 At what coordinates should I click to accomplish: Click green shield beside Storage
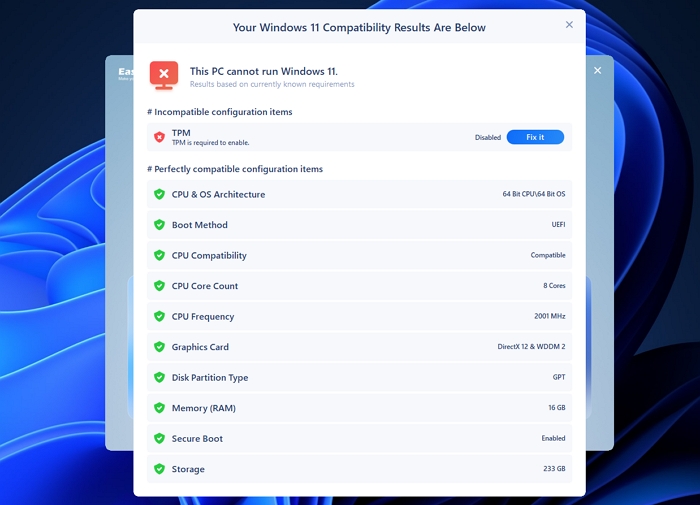coord(159,469)
